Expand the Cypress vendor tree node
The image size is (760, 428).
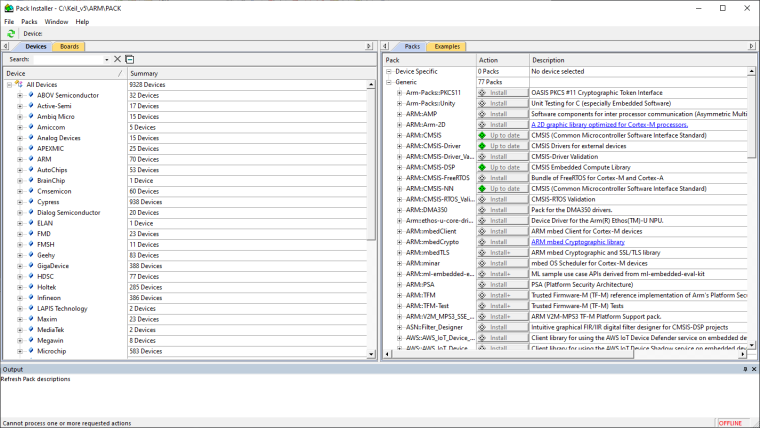(x=19, y=202)
